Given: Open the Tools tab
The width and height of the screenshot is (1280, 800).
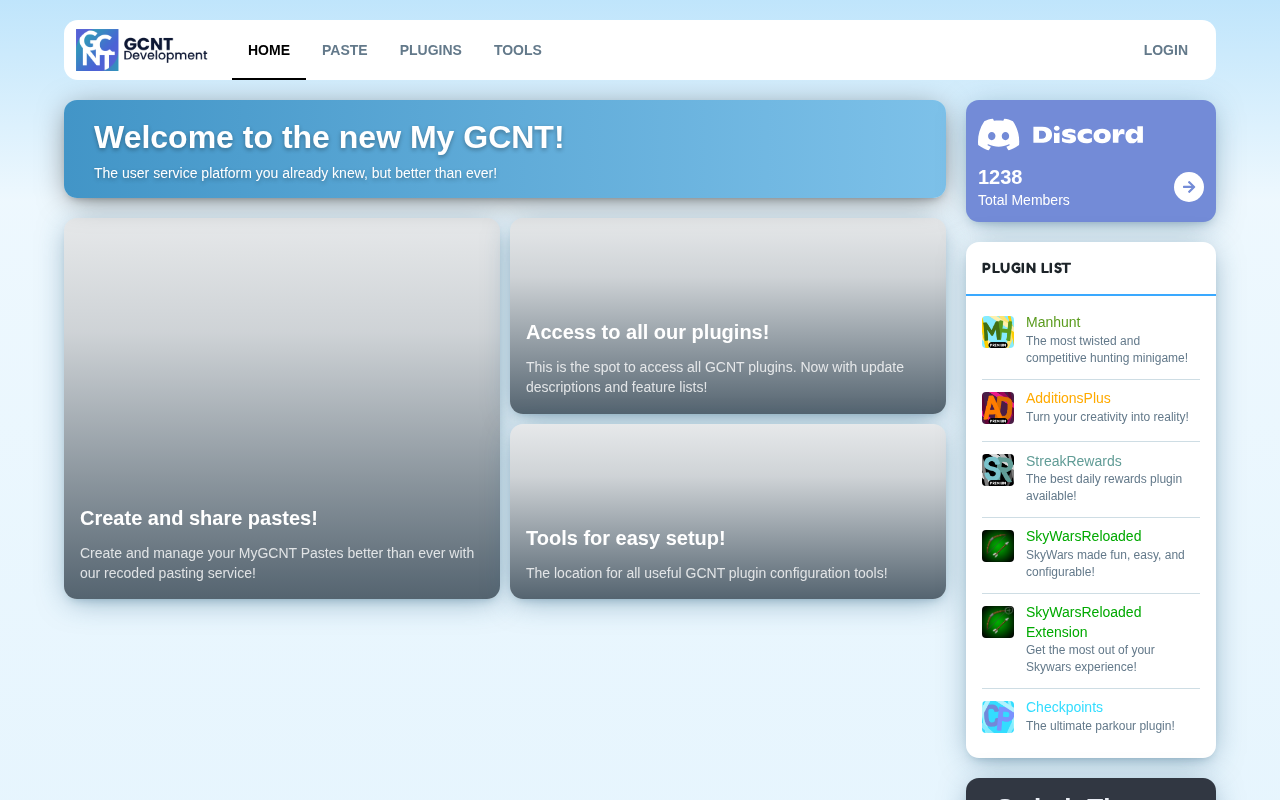Looking at the screenshot, I should click(x=518, y=50).
